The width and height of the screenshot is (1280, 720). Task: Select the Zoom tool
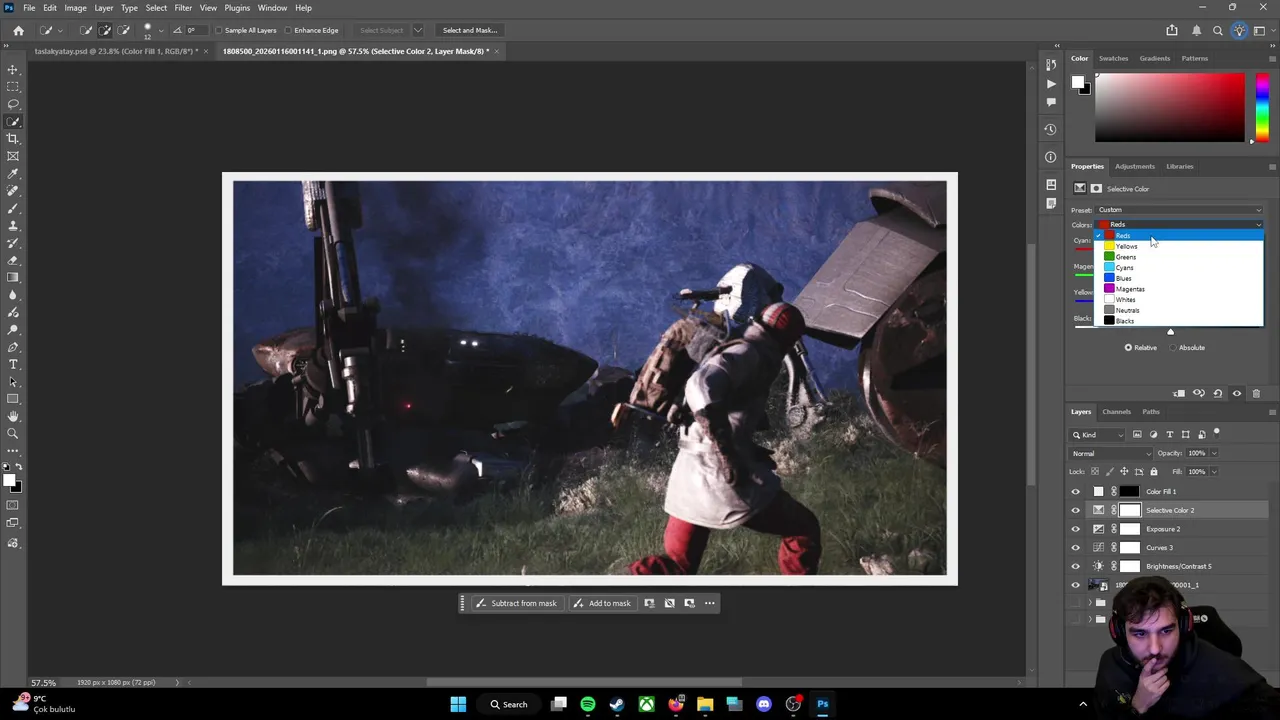tap(13, 433)
